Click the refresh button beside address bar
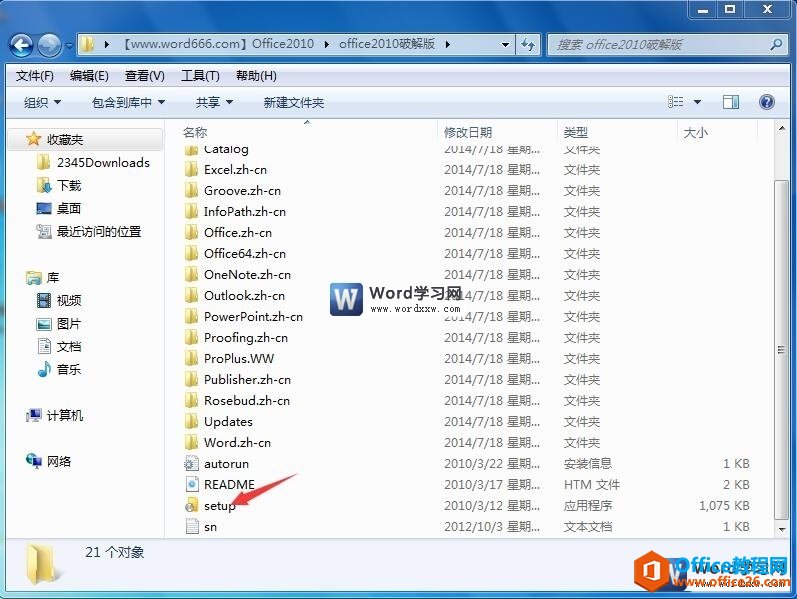The height and width of the screenshot is (599, 797). point(529,45)
